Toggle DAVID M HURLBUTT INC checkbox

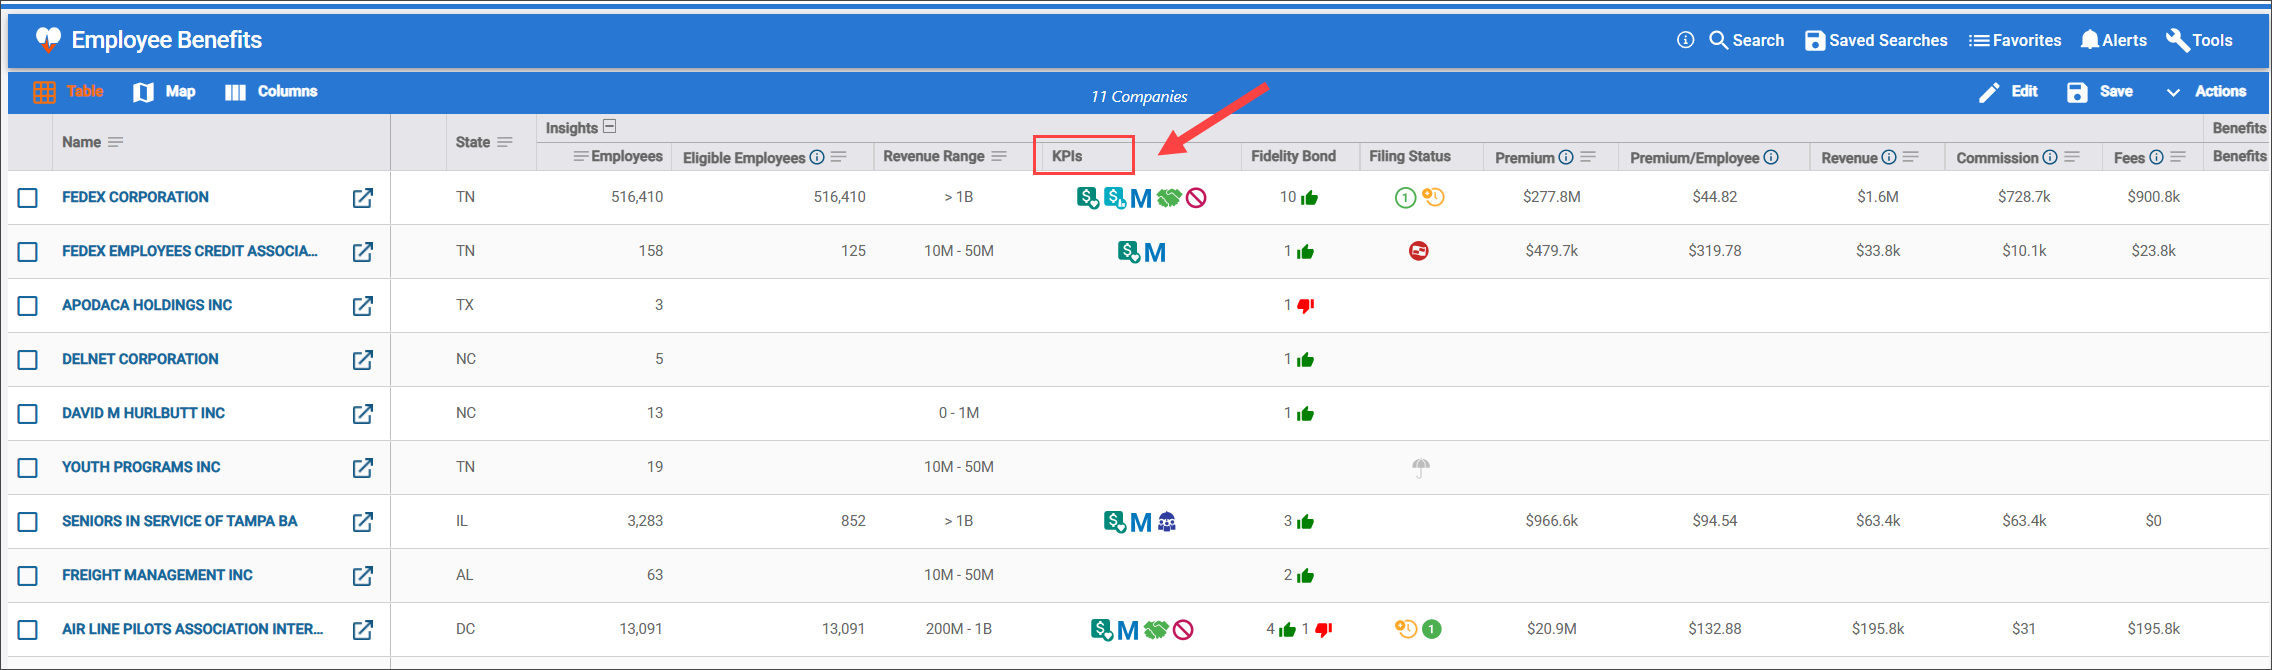pos(28,414)
